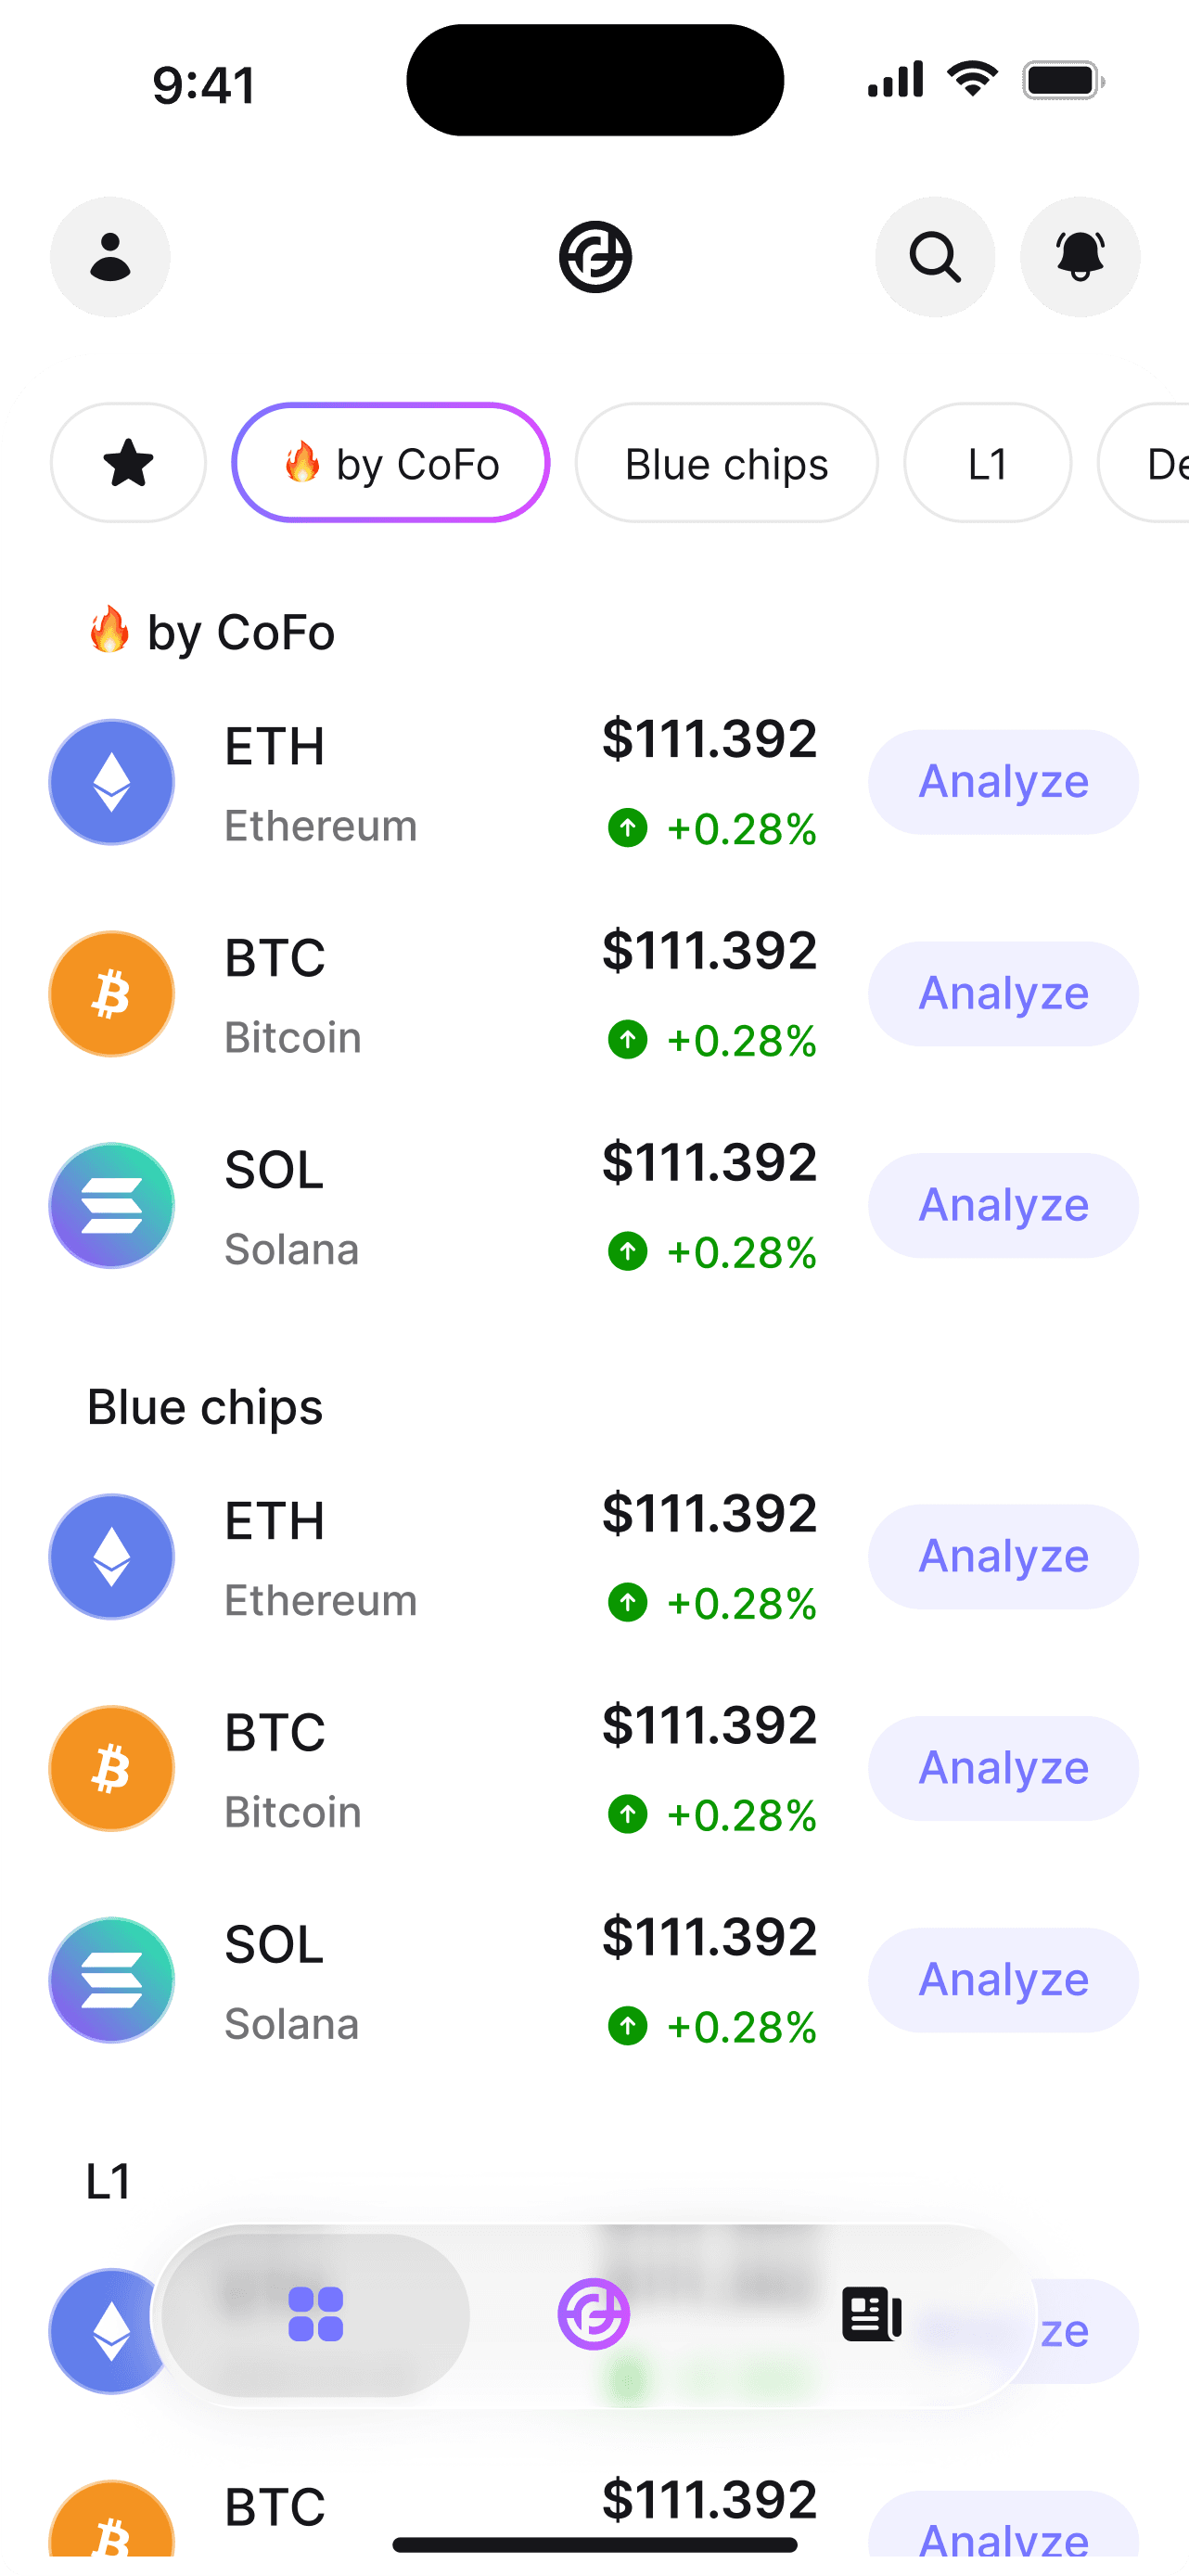
Task: Tap the Bitcoin coin icon under Blue chips
Action: (x=112, y=1768)
